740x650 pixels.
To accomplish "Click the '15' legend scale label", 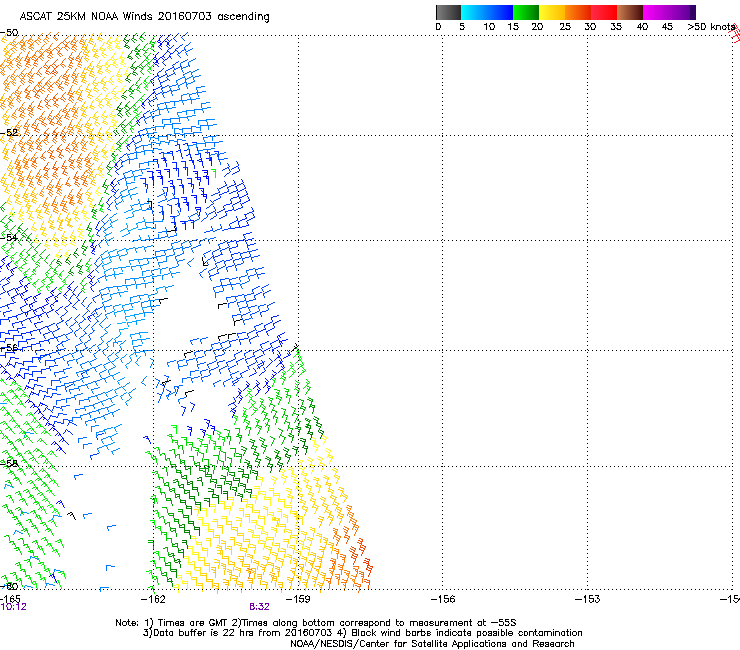I will (513, 27).
